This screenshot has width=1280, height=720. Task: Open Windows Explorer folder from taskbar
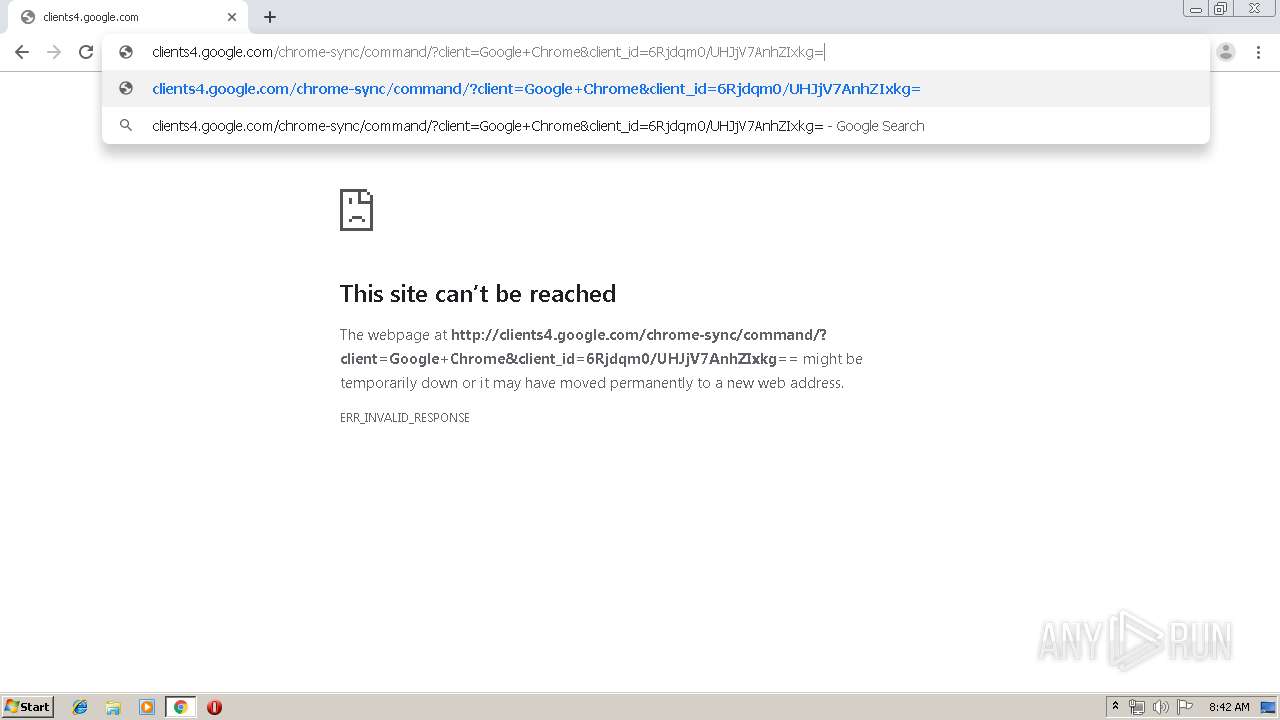tap(113, 707)
